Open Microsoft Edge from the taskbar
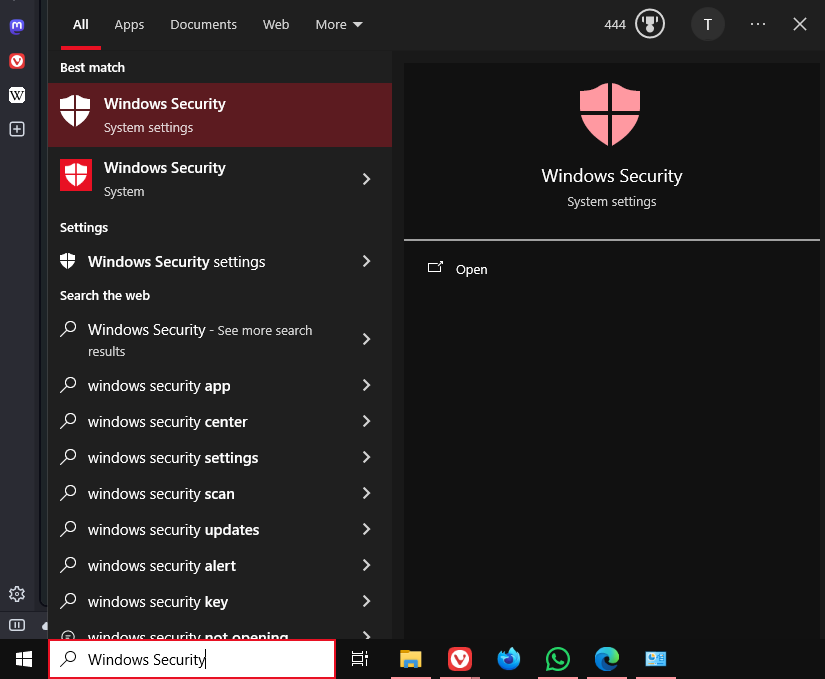Viewport: 825px width, 679px height. click(606, 659)
